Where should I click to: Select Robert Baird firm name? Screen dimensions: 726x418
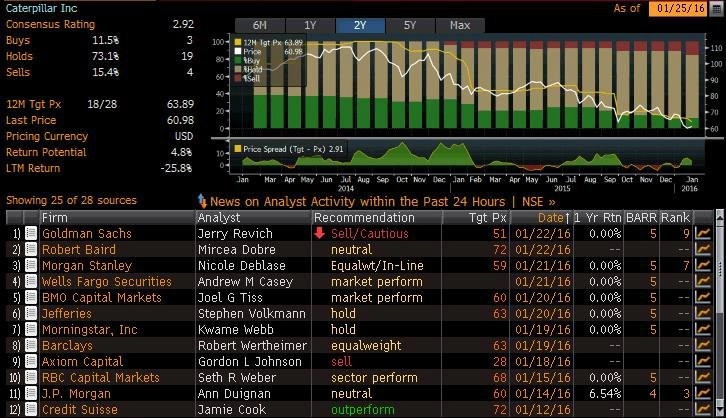tap(79, 250)
